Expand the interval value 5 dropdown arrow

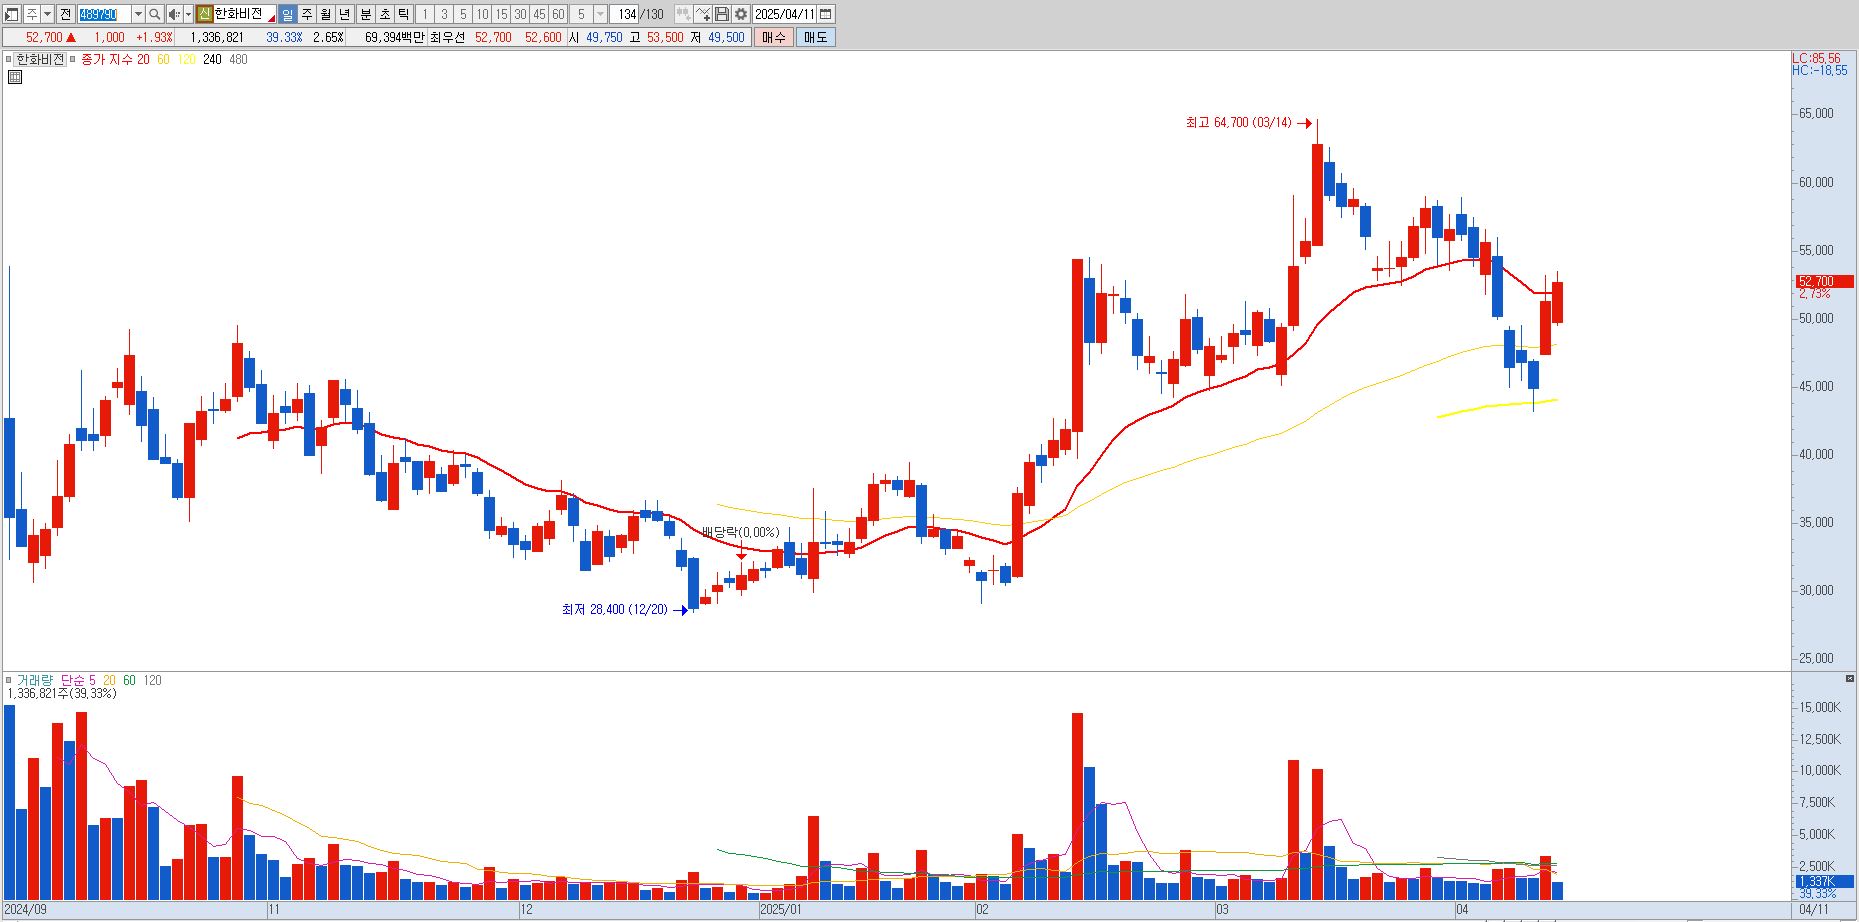pyautogui.click(x=600, y=14)
